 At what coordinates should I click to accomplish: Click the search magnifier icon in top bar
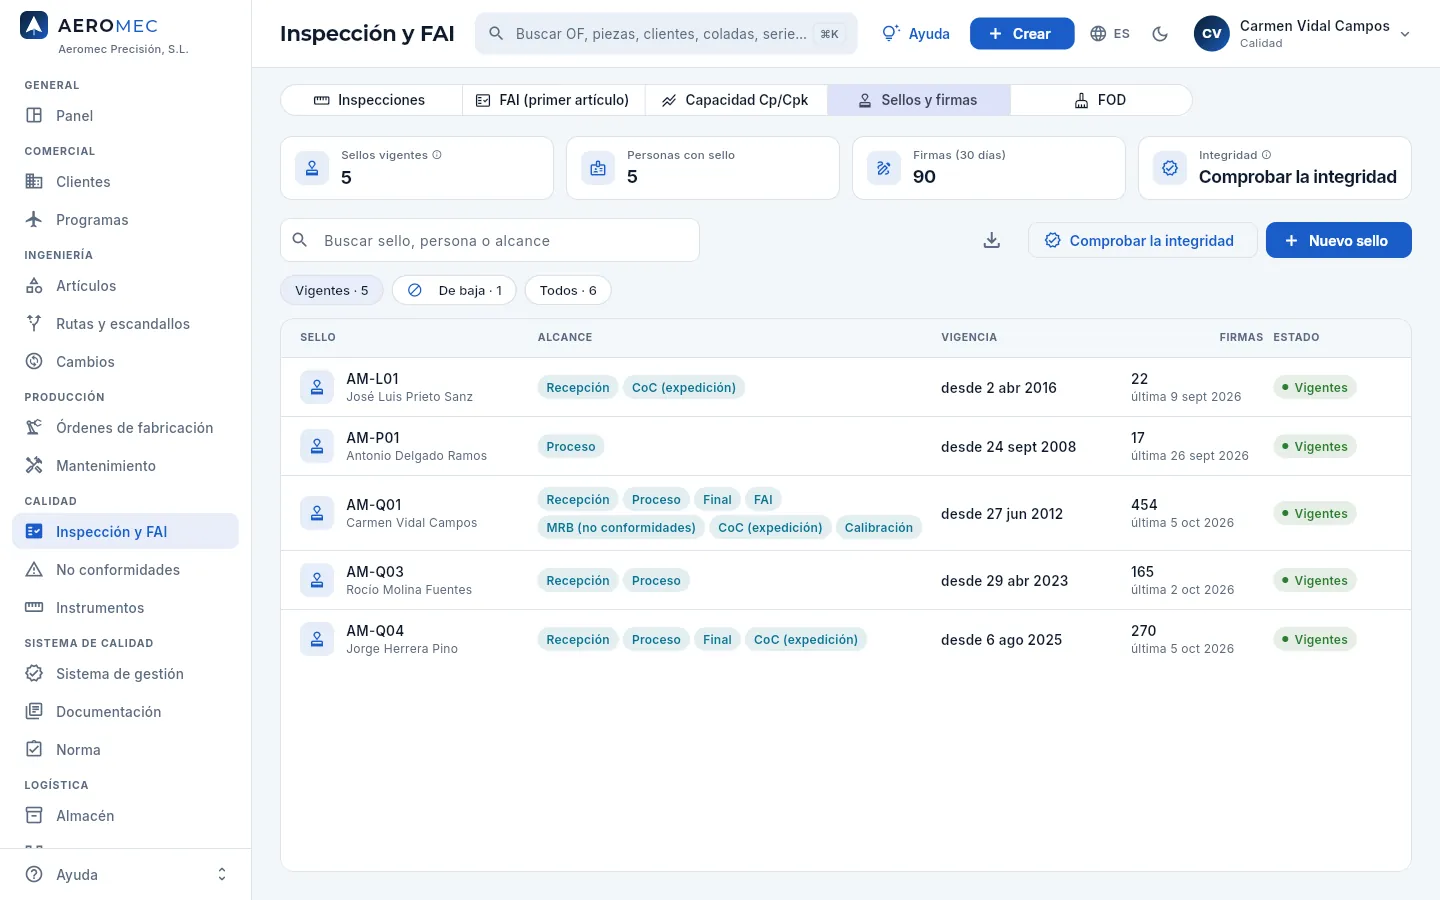pyautogui.click(x=496, y=34)
